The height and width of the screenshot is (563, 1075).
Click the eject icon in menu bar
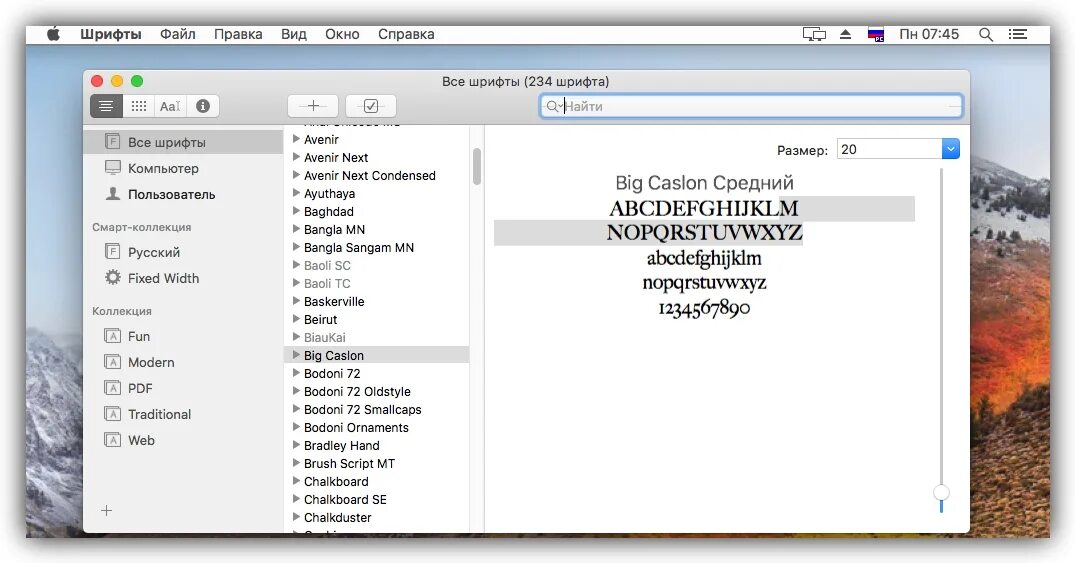[x=845, y=34]
